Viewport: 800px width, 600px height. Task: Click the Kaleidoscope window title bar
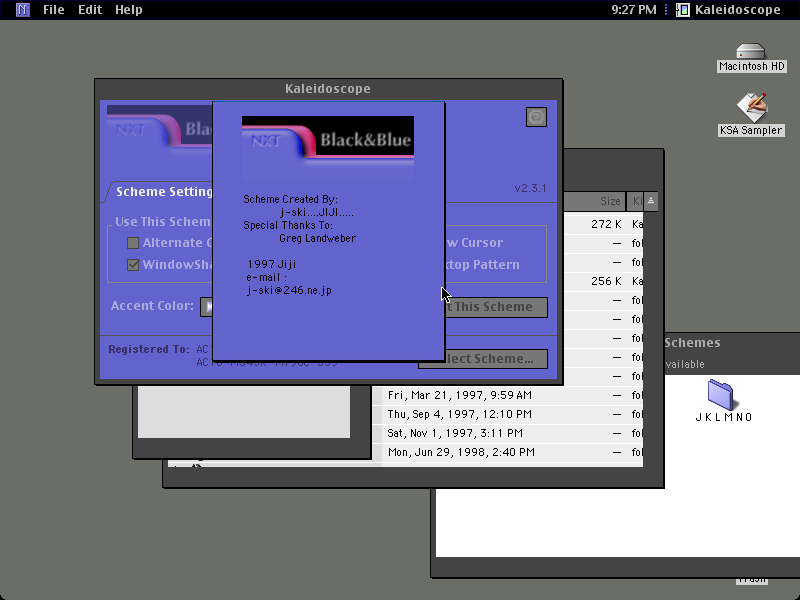coord(329,89)
